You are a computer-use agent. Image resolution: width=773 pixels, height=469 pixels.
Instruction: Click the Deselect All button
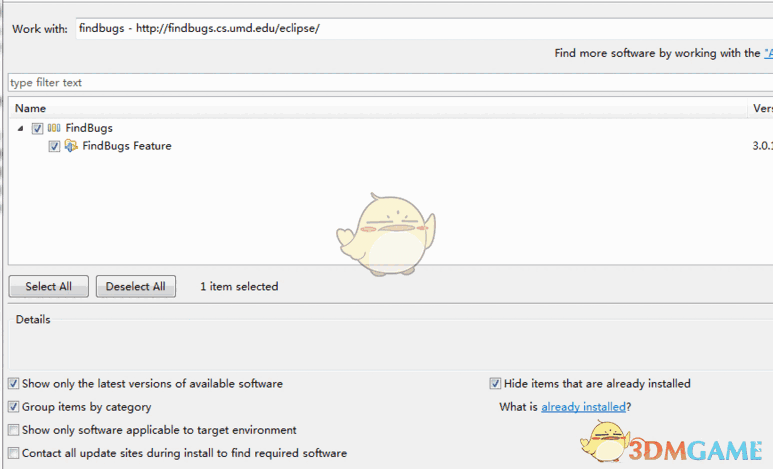[136, 287]
